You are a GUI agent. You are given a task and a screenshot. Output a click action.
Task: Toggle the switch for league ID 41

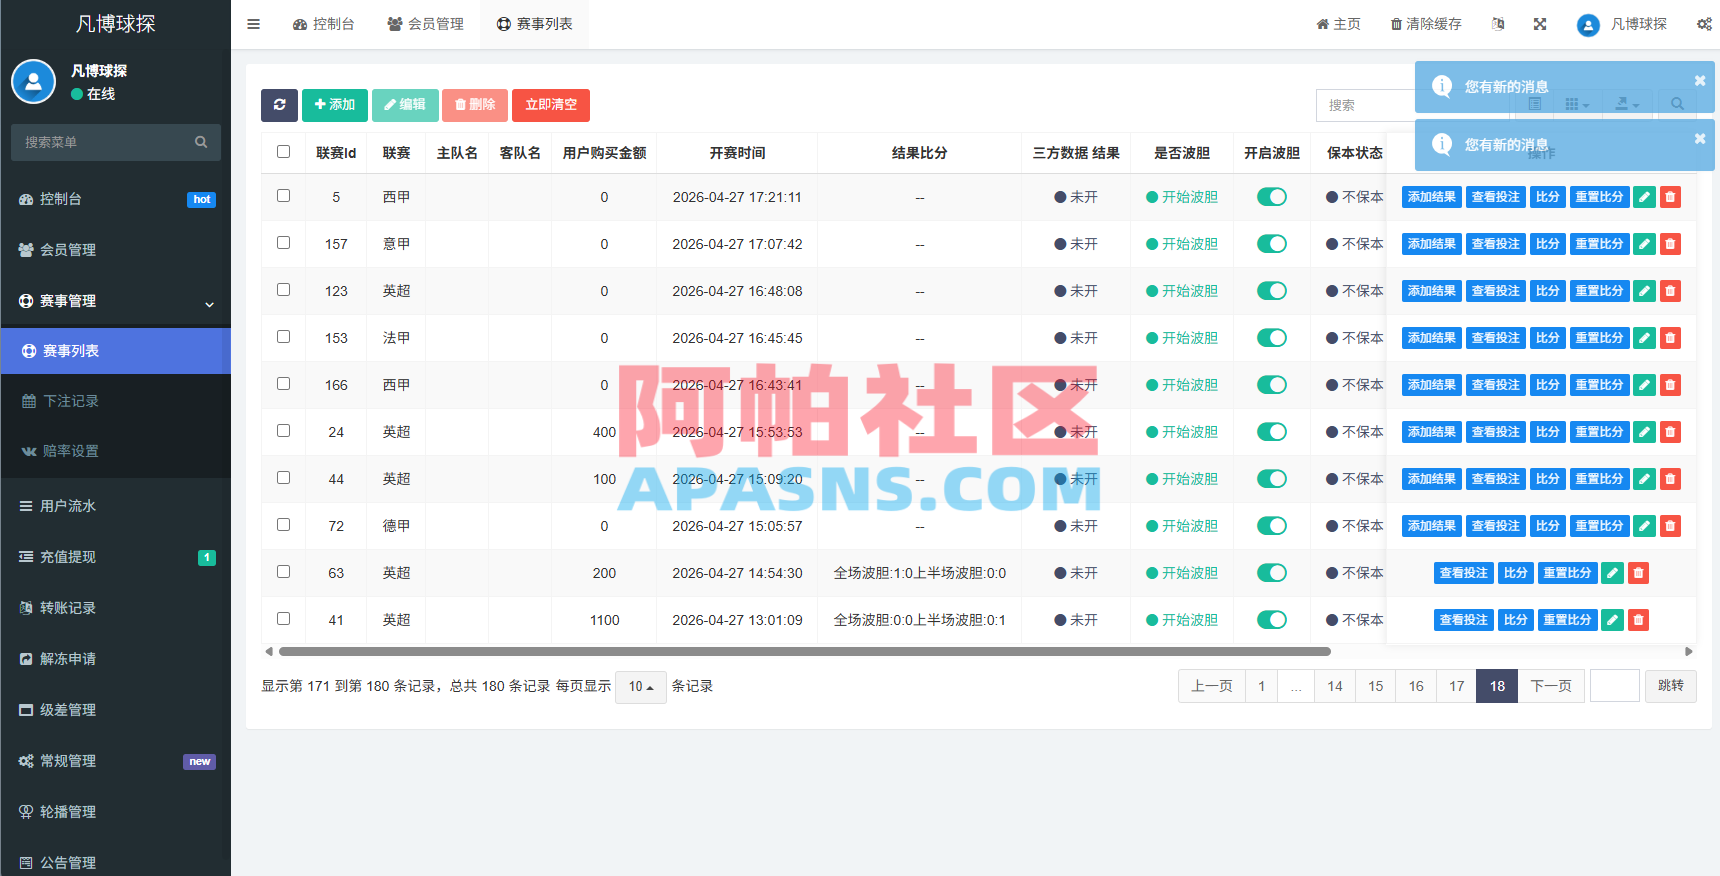pyautogui.click(x=1272, y=620)
